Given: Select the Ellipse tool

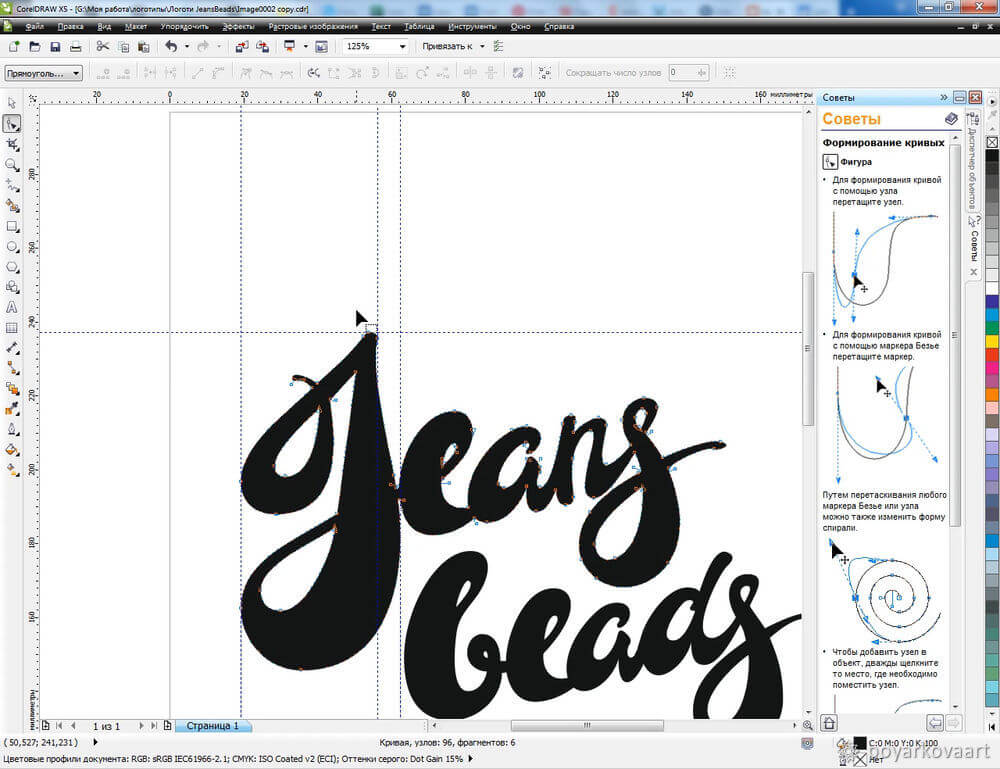Looking at the screenshot, I should click(x=11, y=247).
